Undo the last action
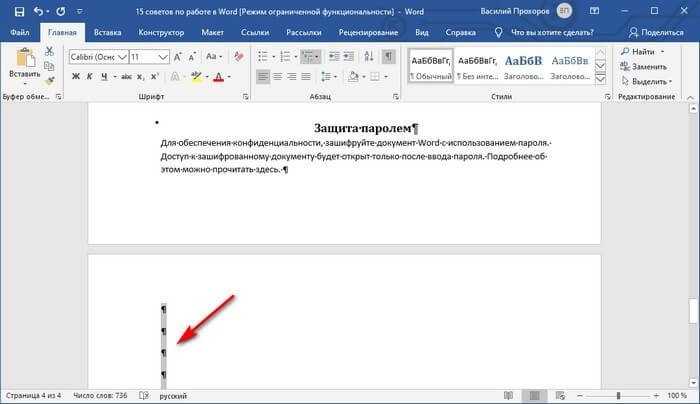 [38, 12]
